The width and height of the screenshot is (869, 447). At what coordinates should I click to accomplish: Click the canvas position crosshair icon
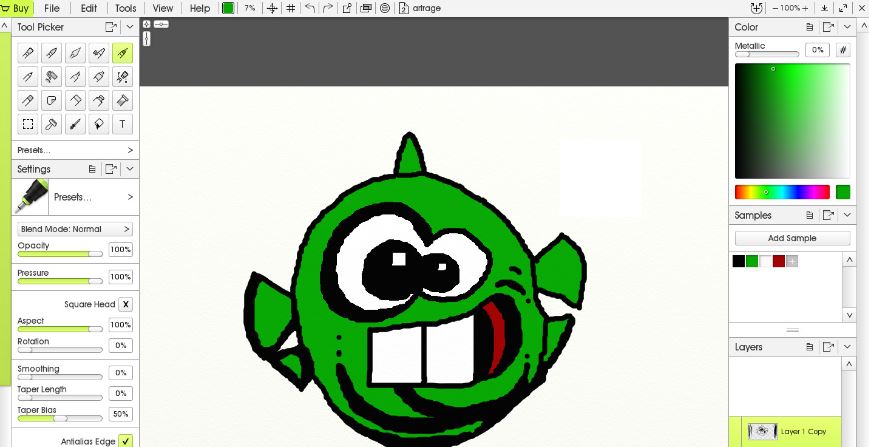(x=272, y=8)
